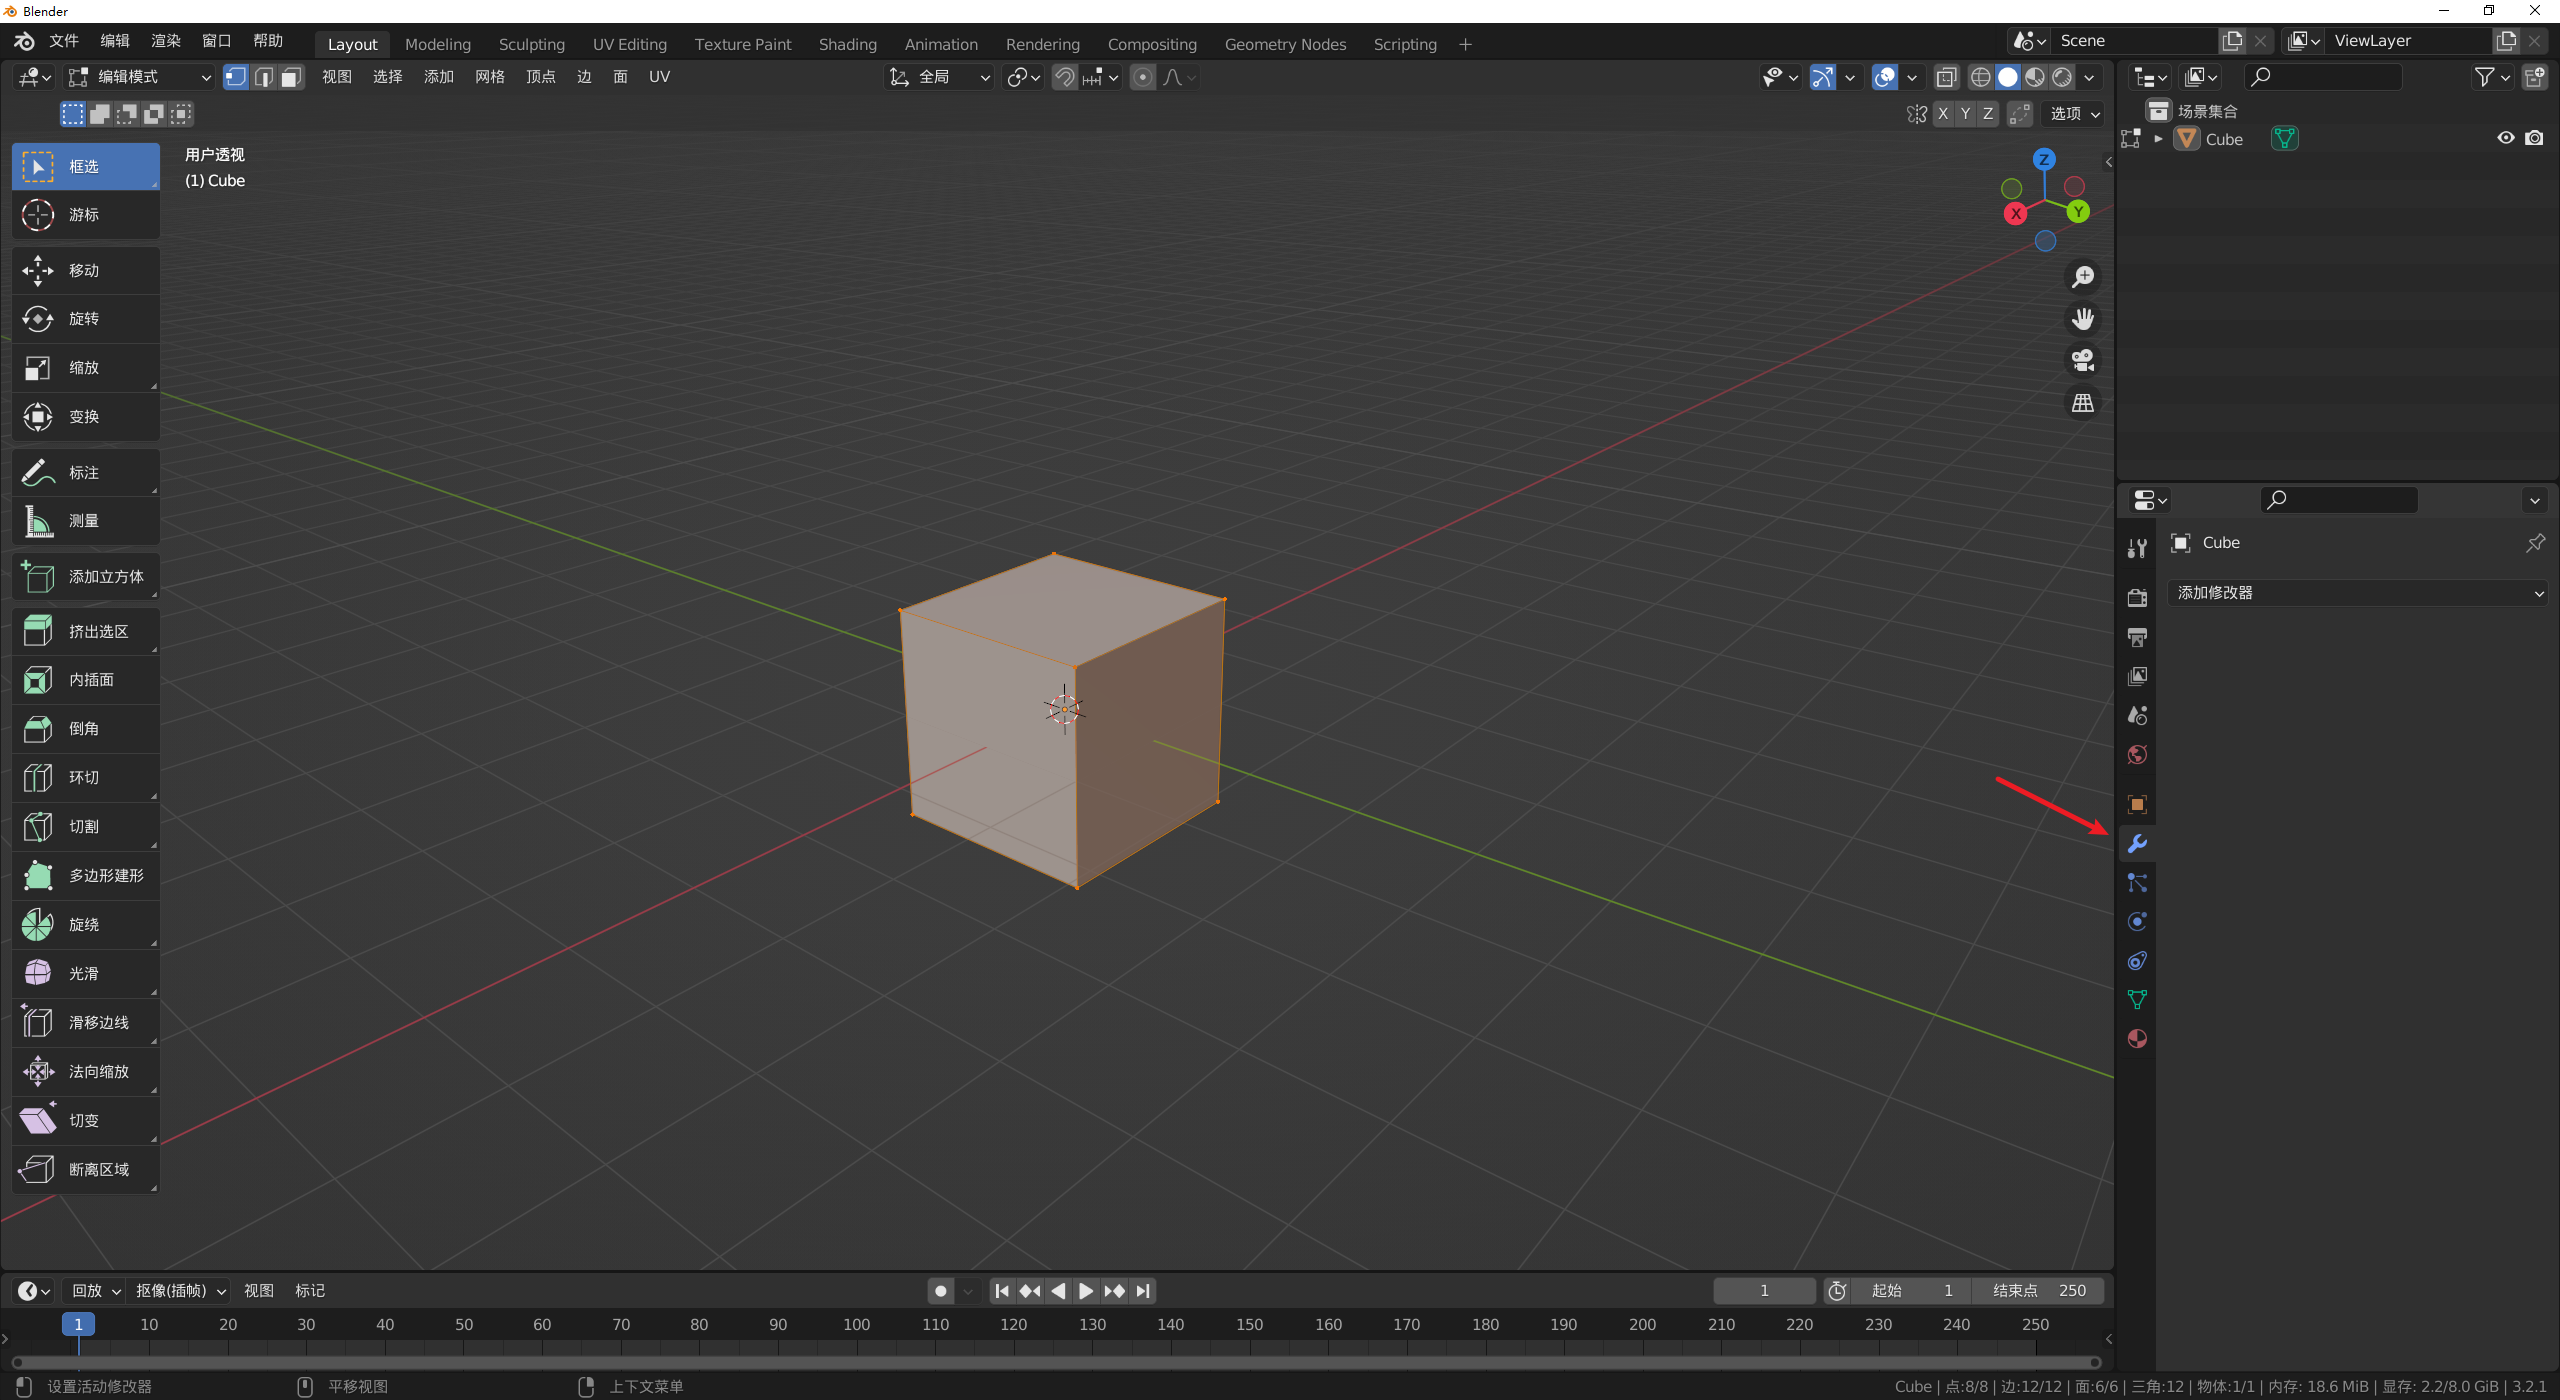Select the Spin (旋绕) tool

[x=84, y=925]
